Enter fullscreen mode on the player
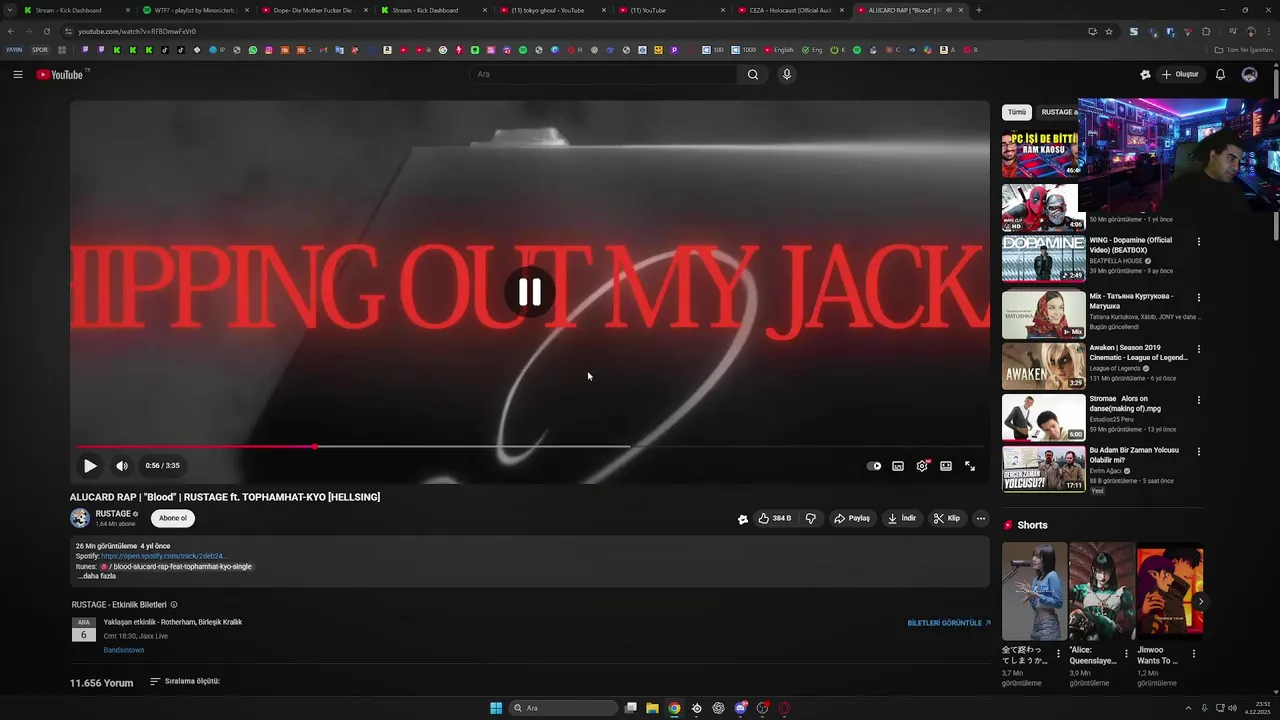This screenshot has height=720, width=1280. 970,466
